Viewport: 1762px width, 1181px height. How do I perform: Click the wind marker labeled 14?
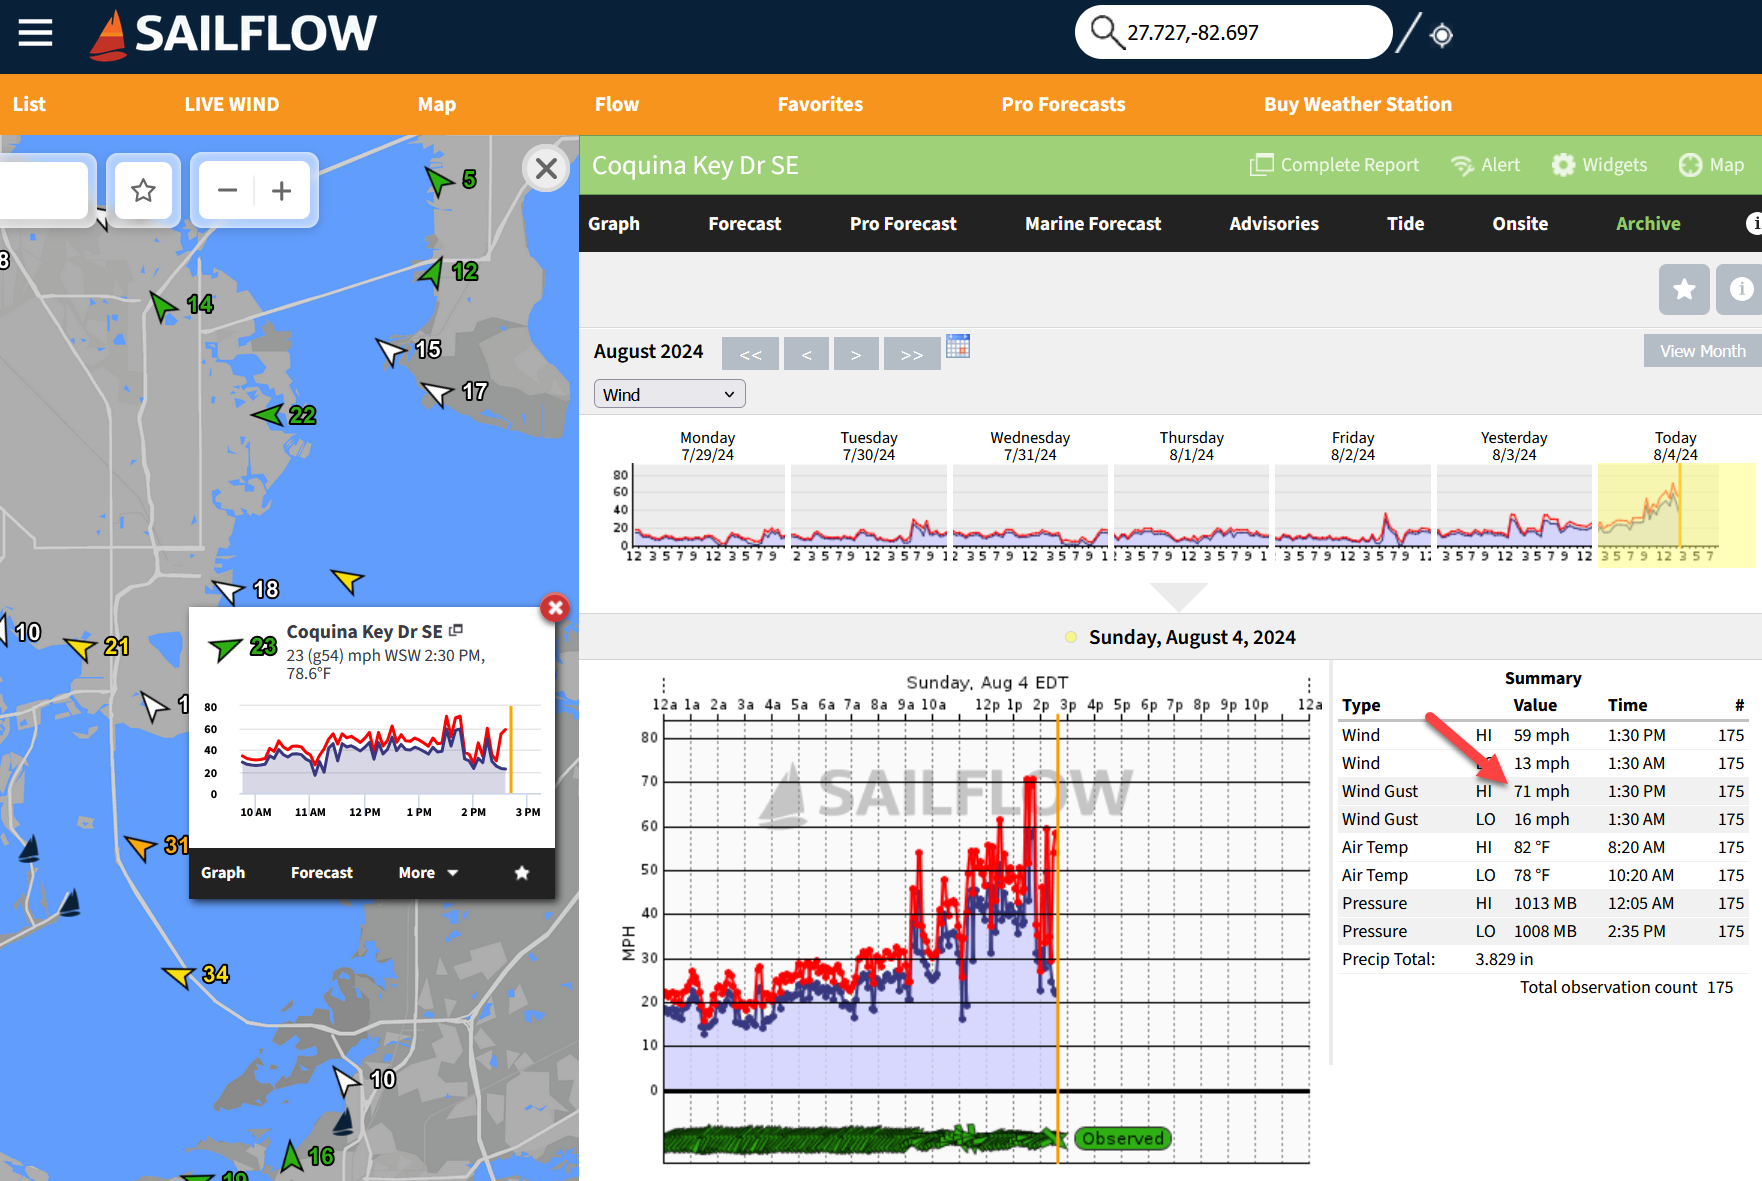181,304
